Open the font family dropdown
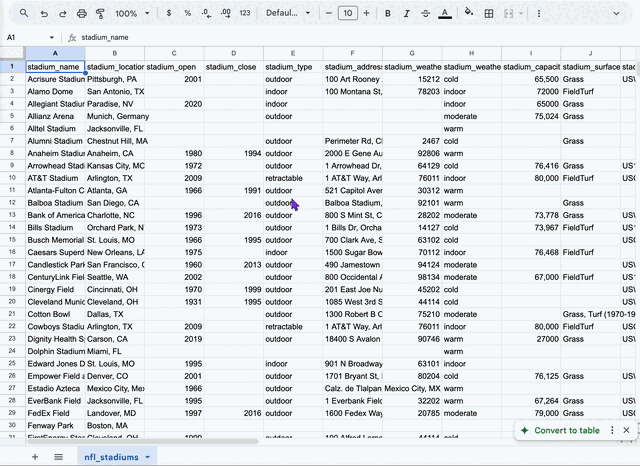This screenshot has width=640, height=466. click(x=288, y=13)
